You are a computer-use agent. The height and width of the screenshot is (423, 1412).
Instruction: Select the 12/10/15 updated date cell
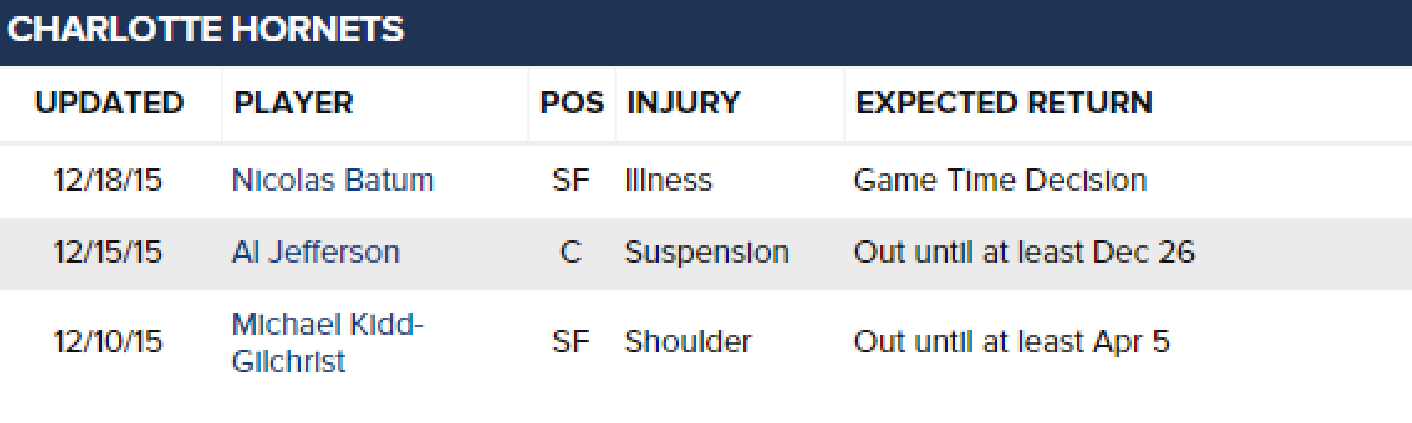[107, 342]
